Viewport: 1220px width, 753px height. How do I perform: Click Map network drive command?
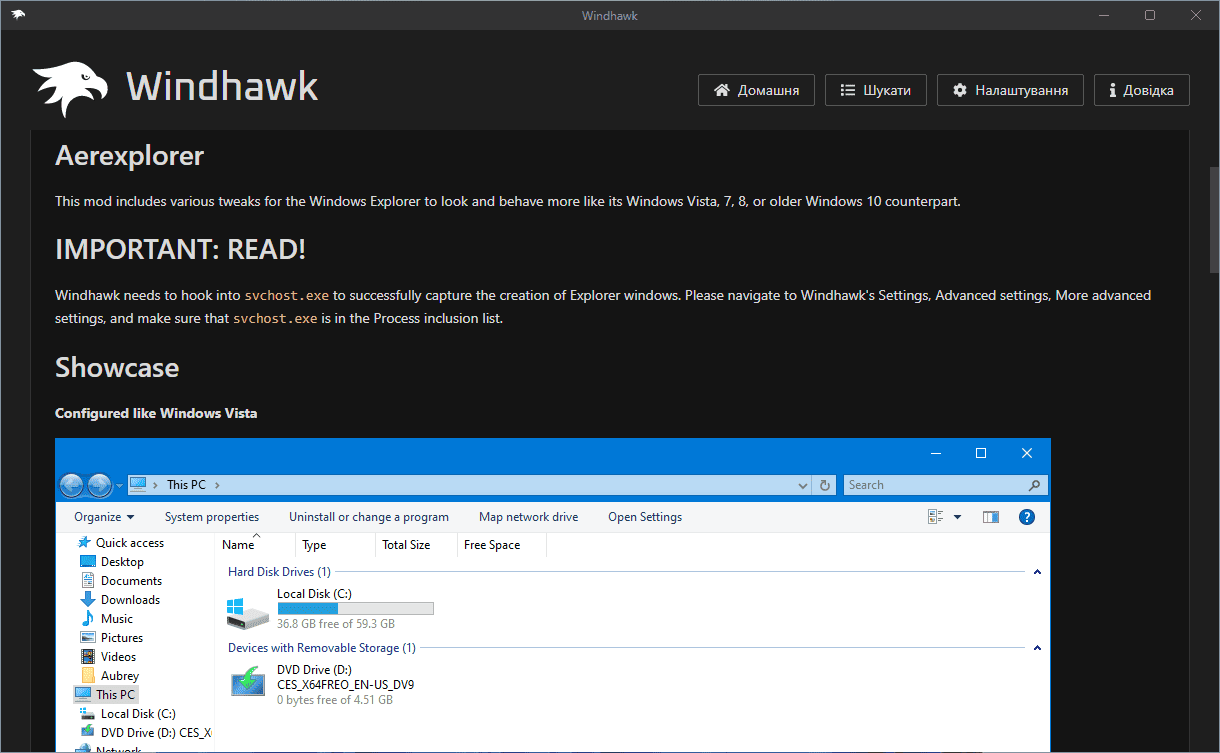click(x=528, y=517)
